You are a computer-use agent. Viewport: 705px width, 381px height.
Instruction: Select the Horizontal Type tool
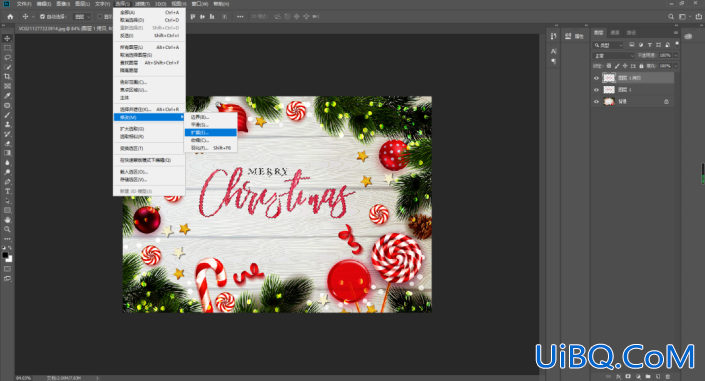pos(7,191)
